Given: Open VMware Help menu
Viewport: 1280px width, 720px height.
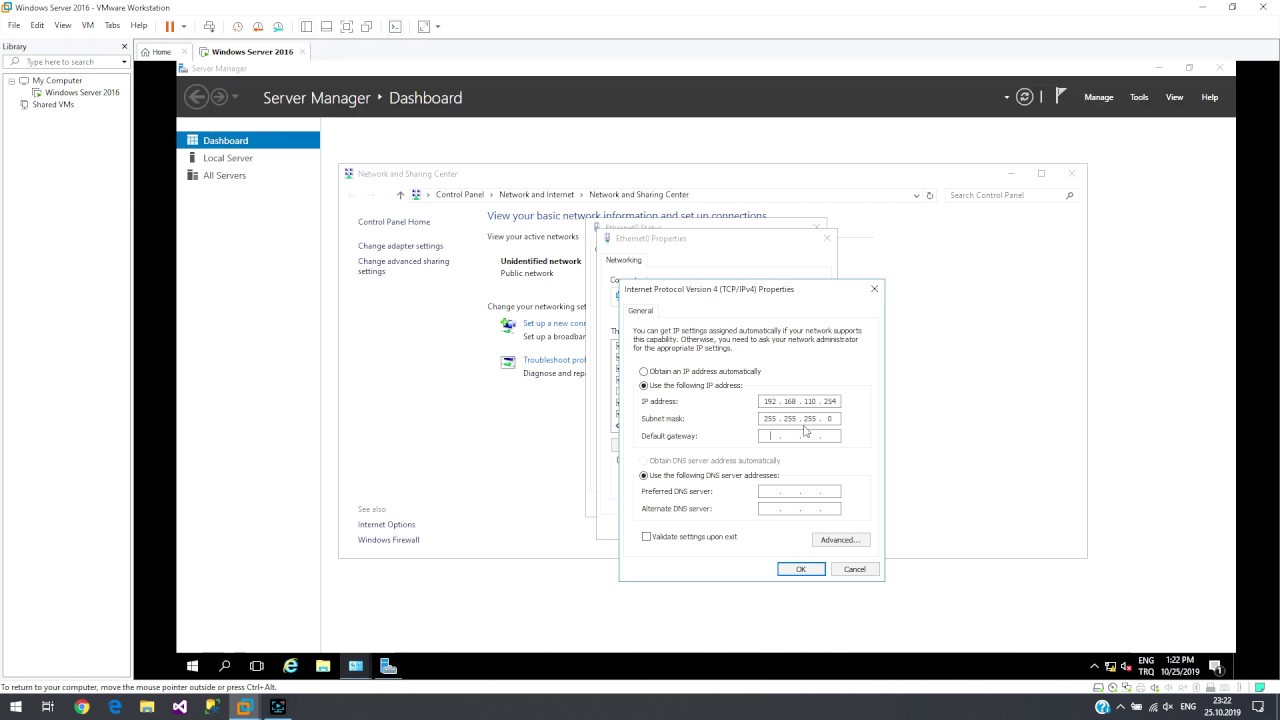Looking at the screenshot, I should point(139,25).
